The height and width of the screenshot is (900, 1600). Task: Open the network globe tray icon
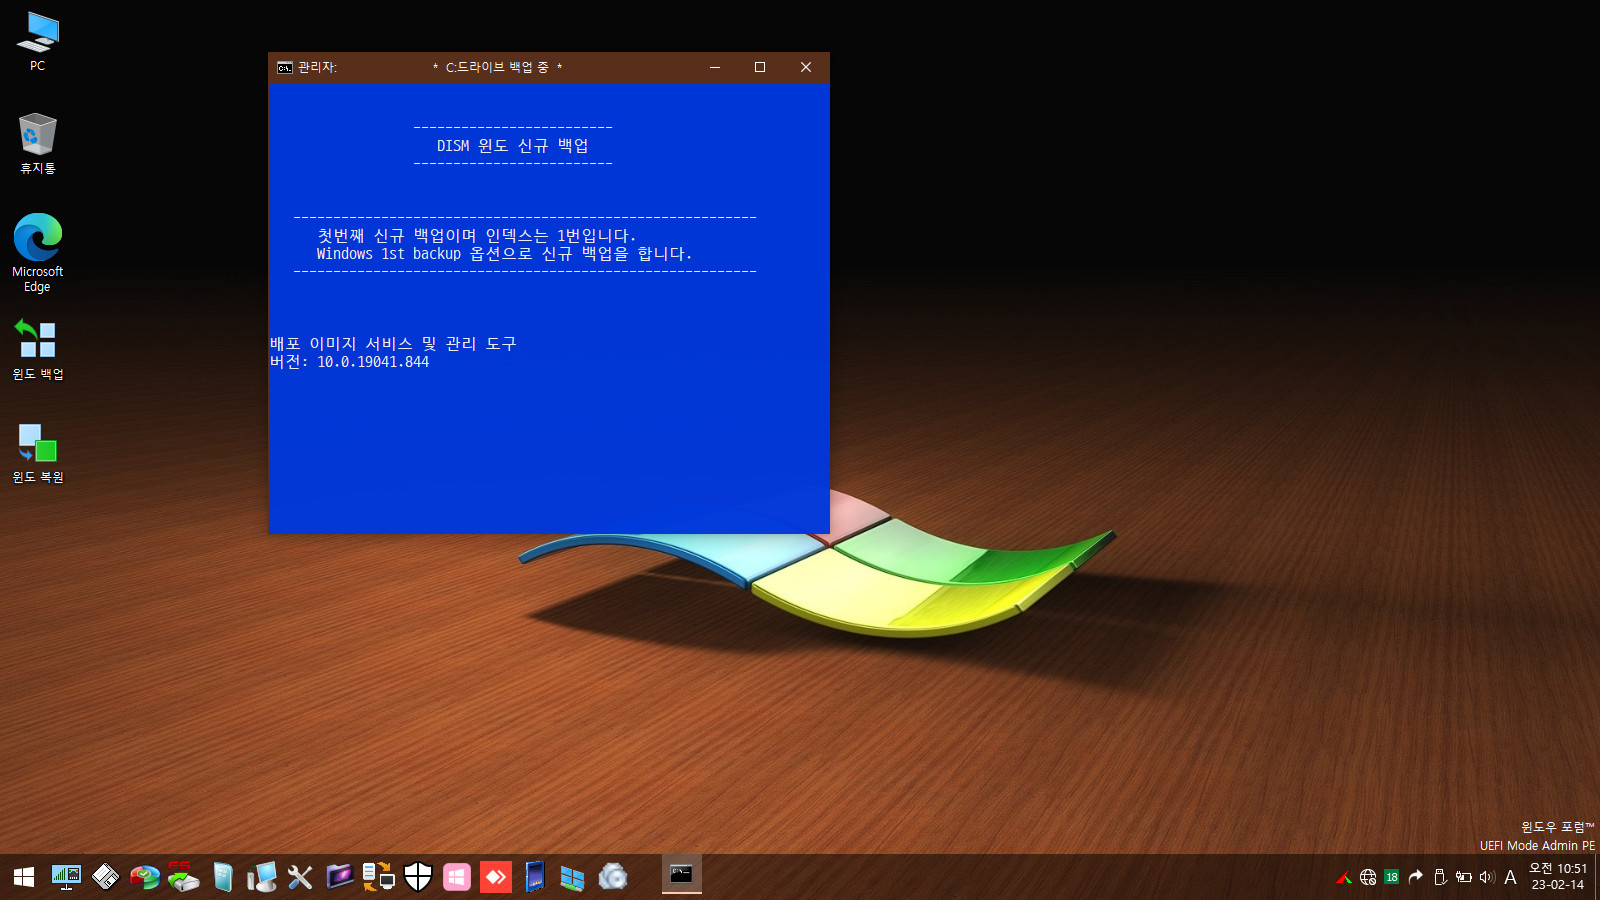1368,877
